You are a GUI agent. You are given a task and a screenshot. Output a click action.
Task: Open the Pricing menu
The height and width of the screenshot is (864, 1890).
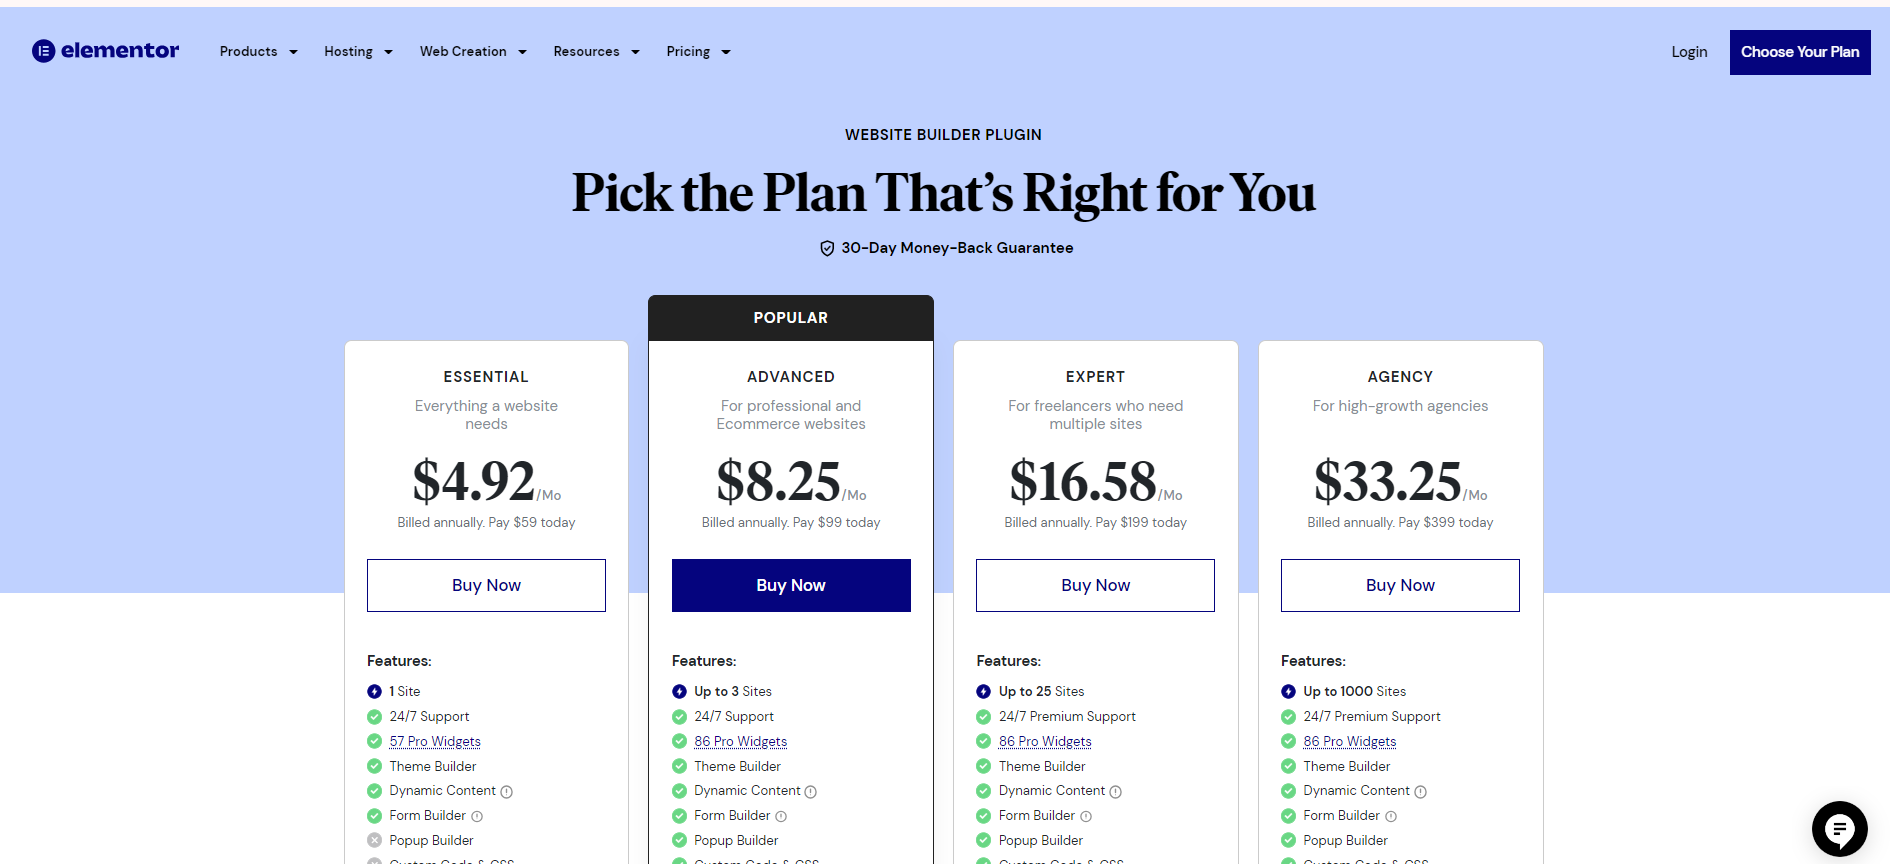[698, 52]
